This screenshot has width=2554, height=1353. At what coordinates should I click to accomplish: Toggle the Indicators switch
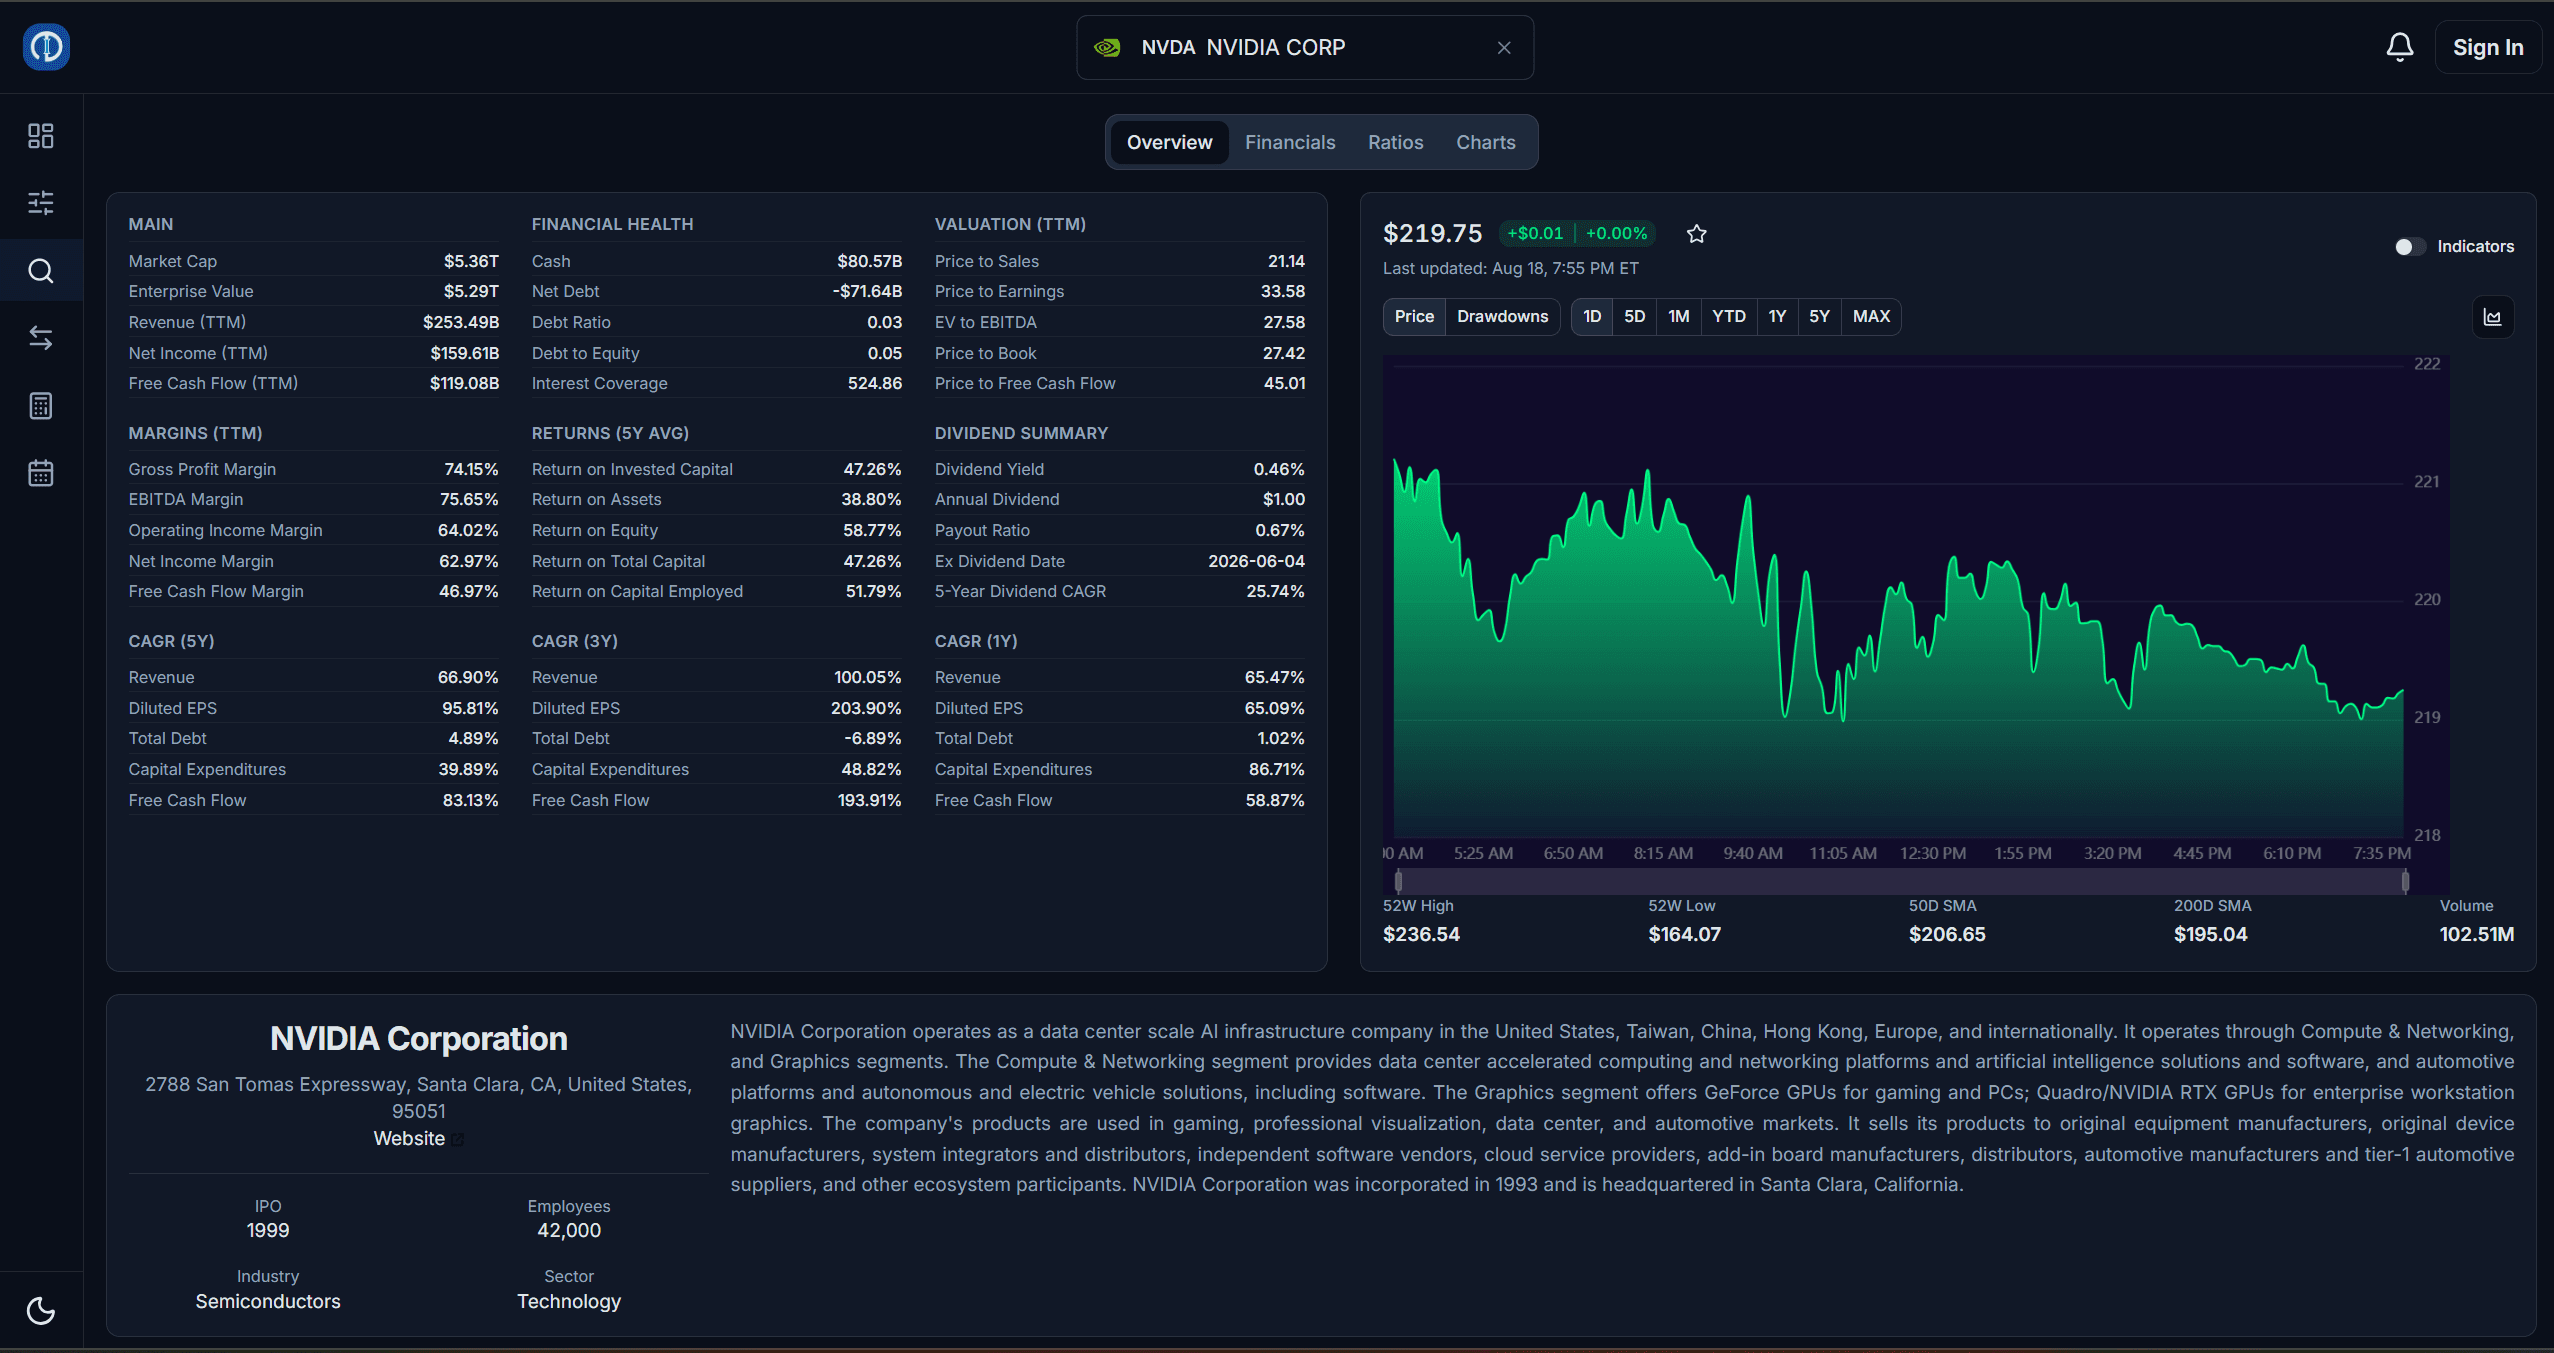click(2410, 247)
